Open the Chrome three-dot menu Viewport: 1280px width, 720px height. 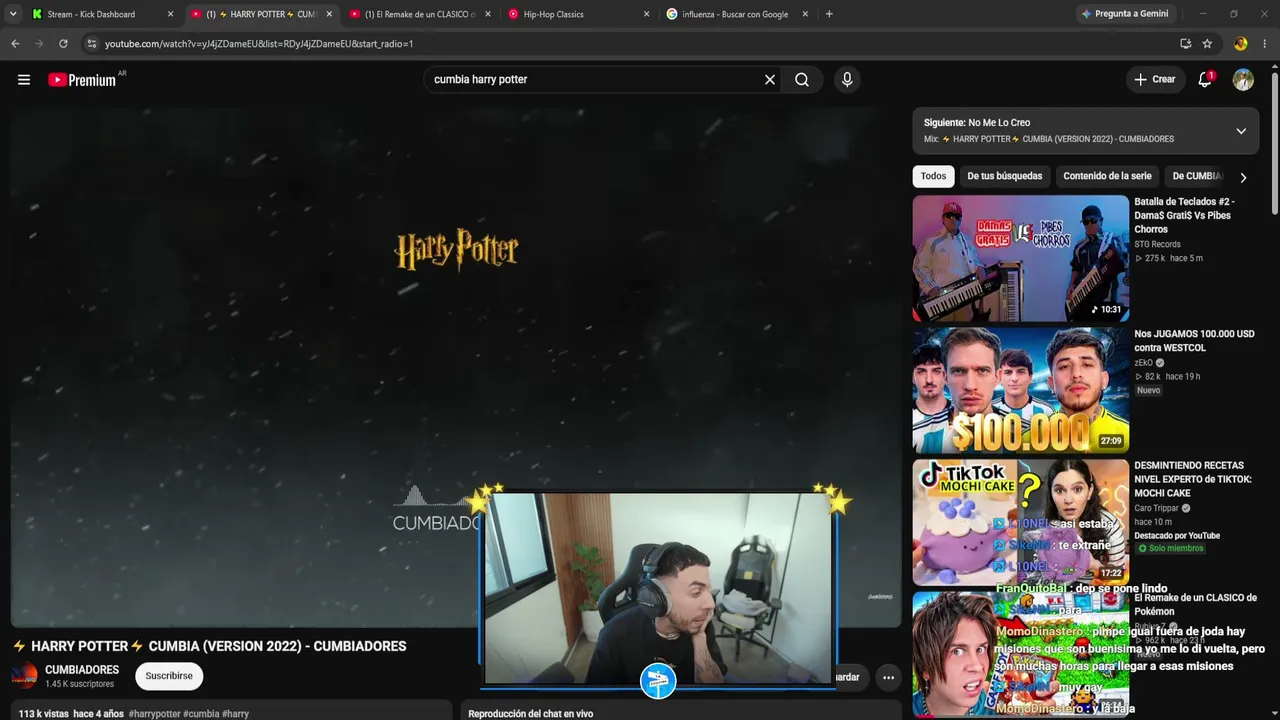pos(1265,44)
